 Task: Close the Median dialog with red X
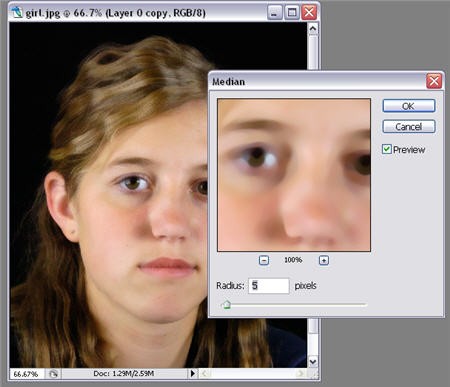click(x=434, y=81)
